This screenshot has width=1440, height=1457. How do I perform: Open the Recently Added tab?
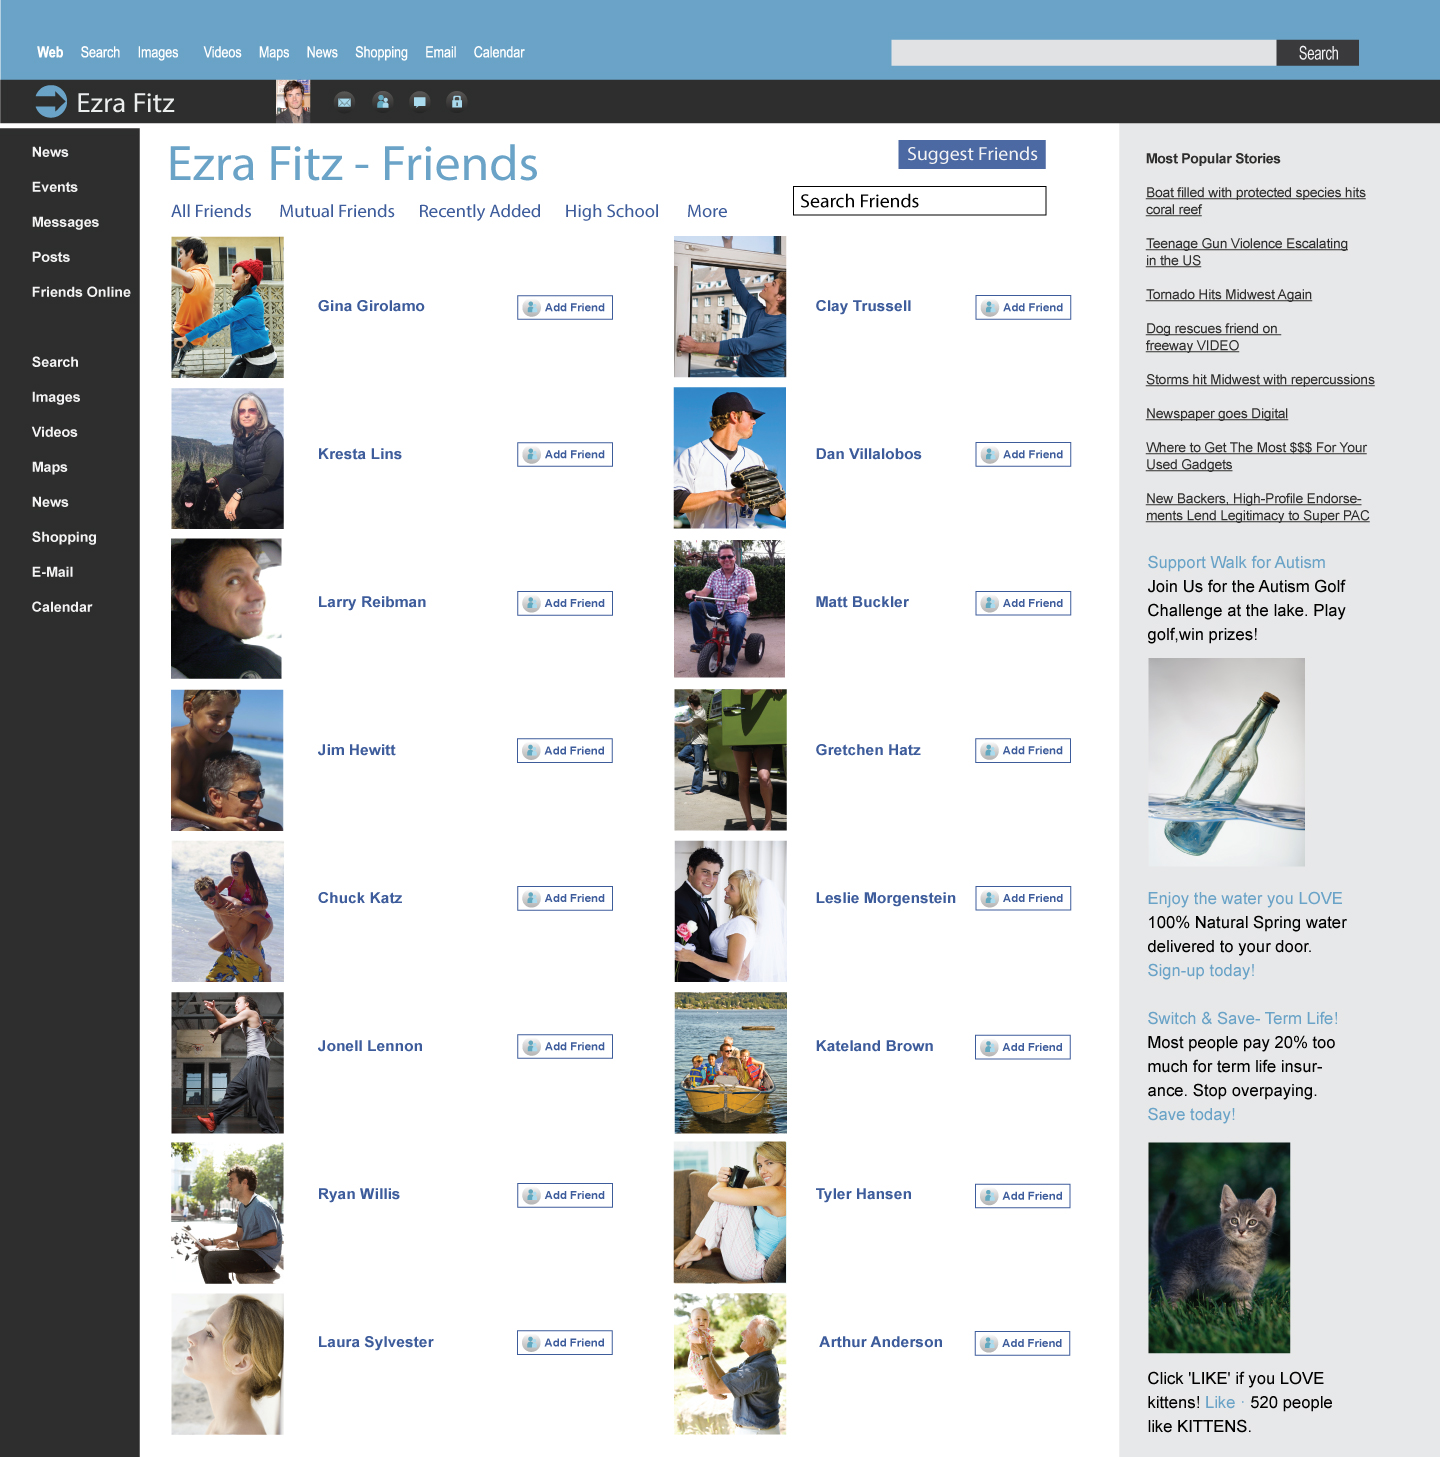[480, 211]
